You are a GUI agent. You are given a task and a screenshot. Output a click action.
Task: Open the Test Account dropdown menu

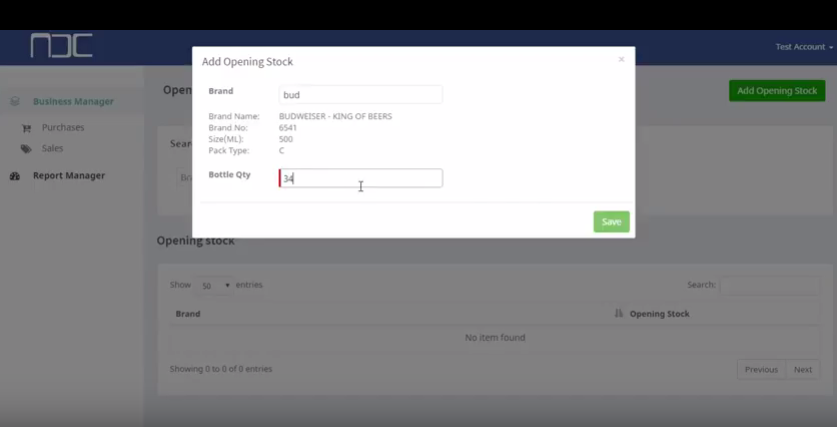click(x=804, y=47)
